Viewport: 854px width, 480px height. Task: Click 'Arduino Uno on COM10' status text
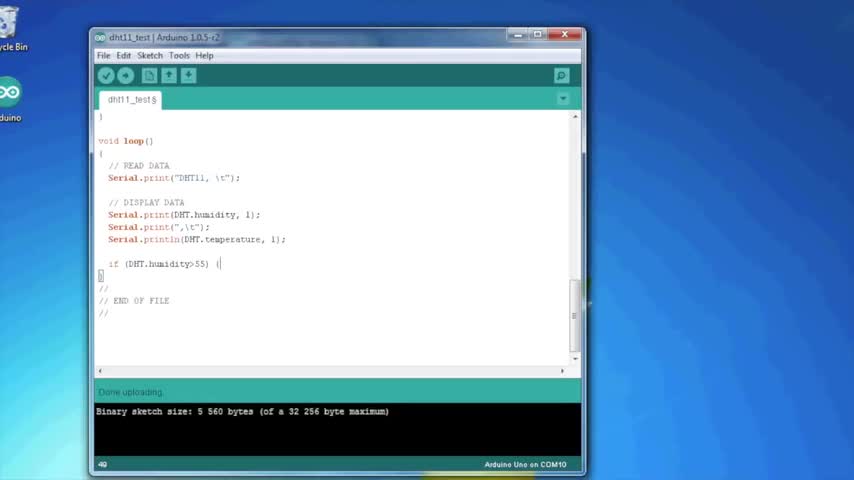pos(526,465)
